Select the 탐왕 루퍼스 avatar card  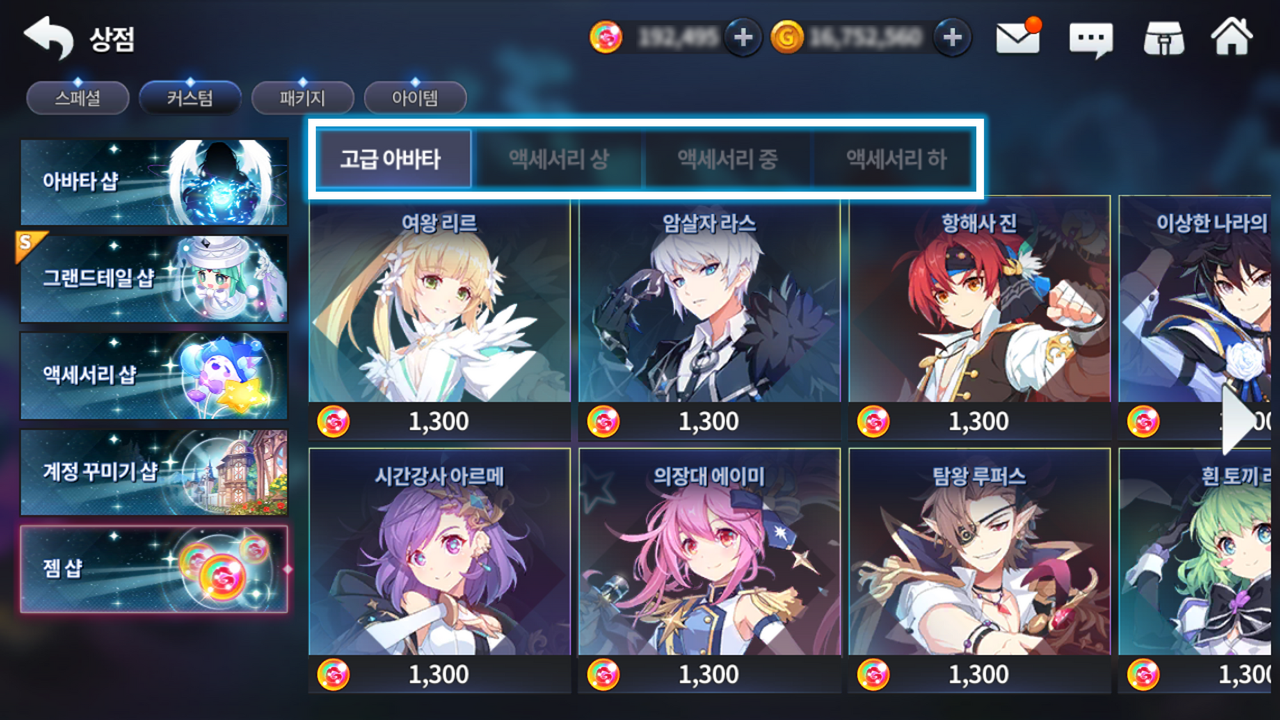coord(980,570)
